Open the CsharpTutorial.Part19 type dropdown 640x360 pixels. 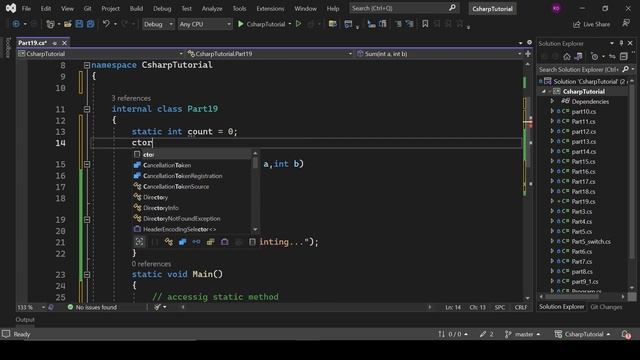[x=269, y=54]
